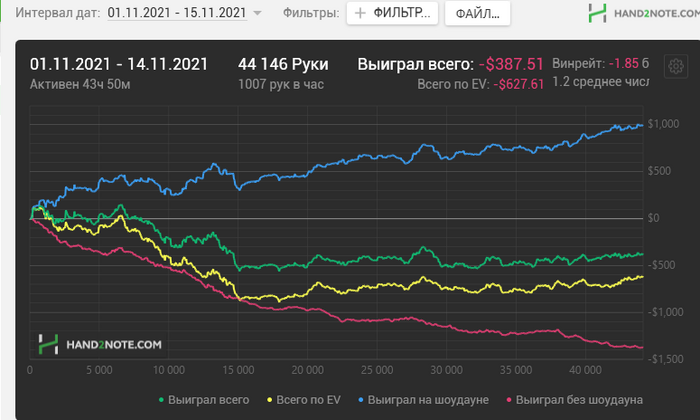Click the yellow legend dot for Всего по EV
This screenshot has height=420, width=700.
click(269, 400)
